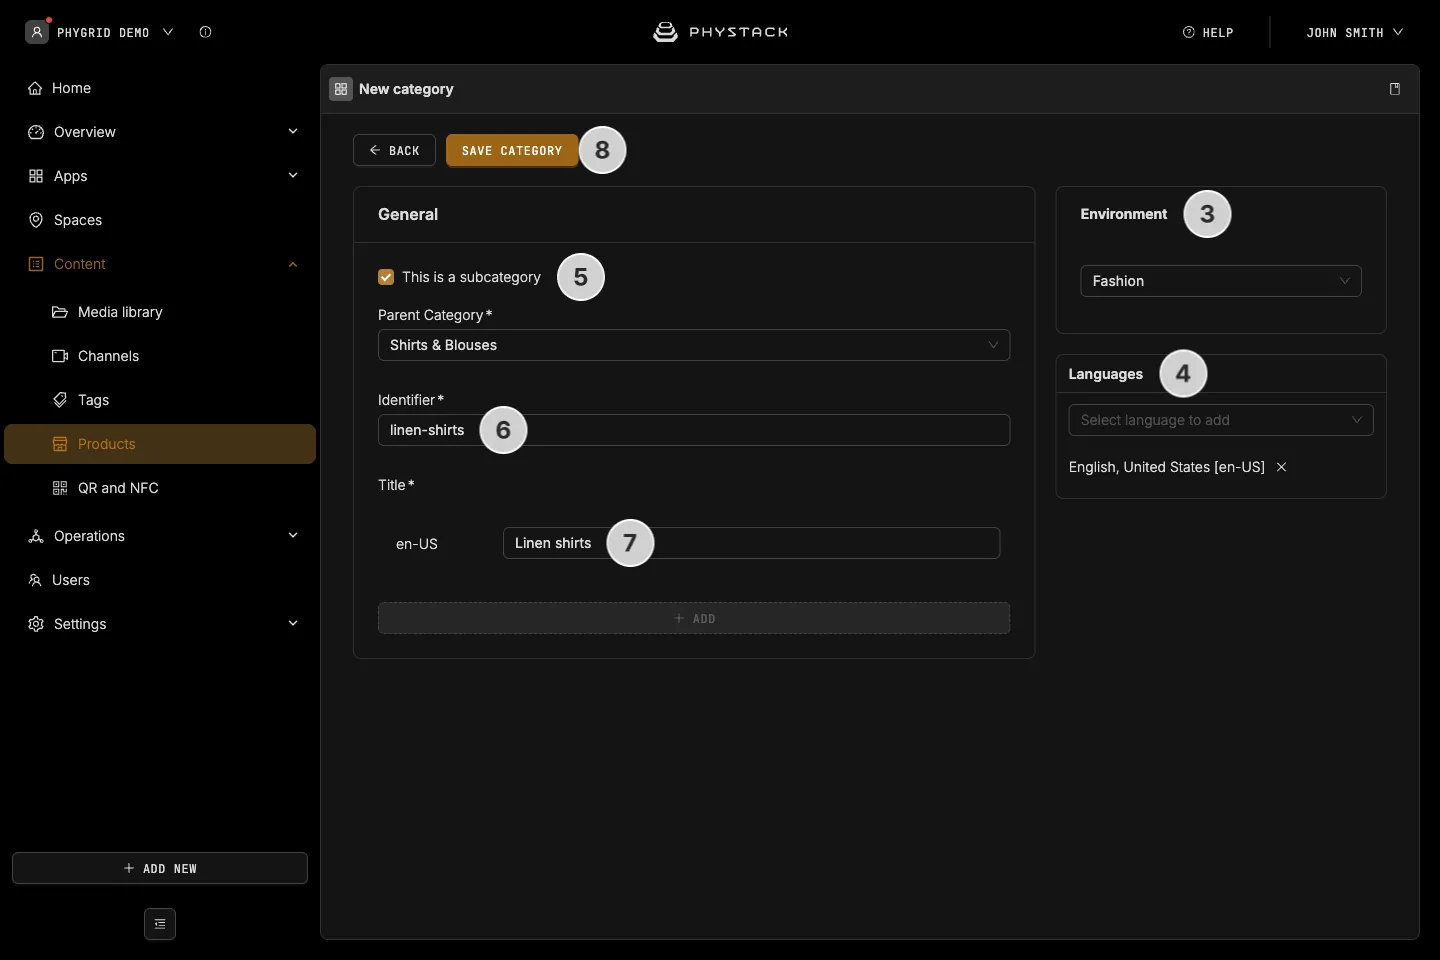
Task: Click the Phygrid Demo account avatar icon
Action: click(37, 32)
